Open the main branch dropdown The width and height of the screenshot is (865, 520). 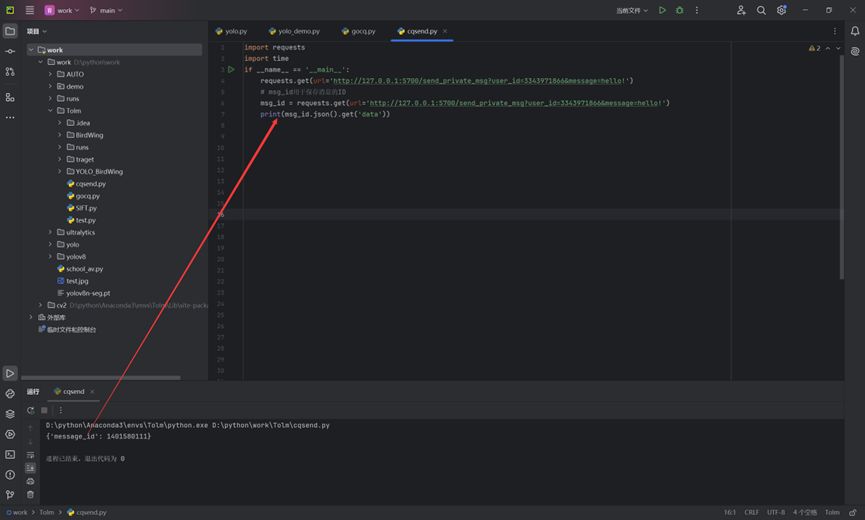pyautogui.click(x=106, y=10)
